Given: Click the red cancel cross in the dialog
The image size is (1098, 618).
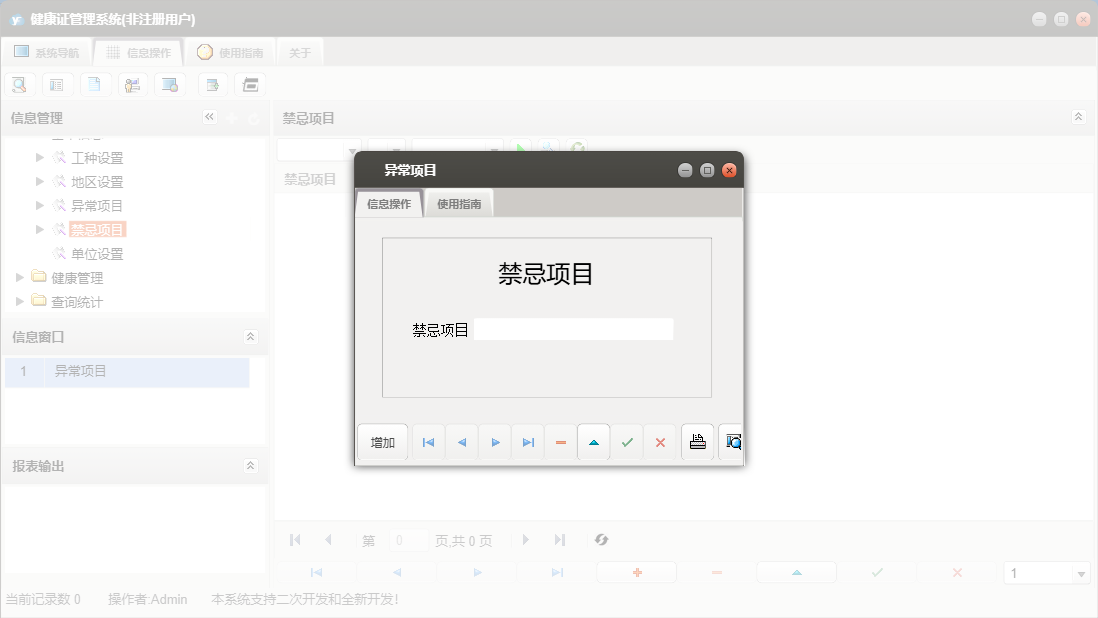Looking at the screenshot, I should (x=661, y=442).
